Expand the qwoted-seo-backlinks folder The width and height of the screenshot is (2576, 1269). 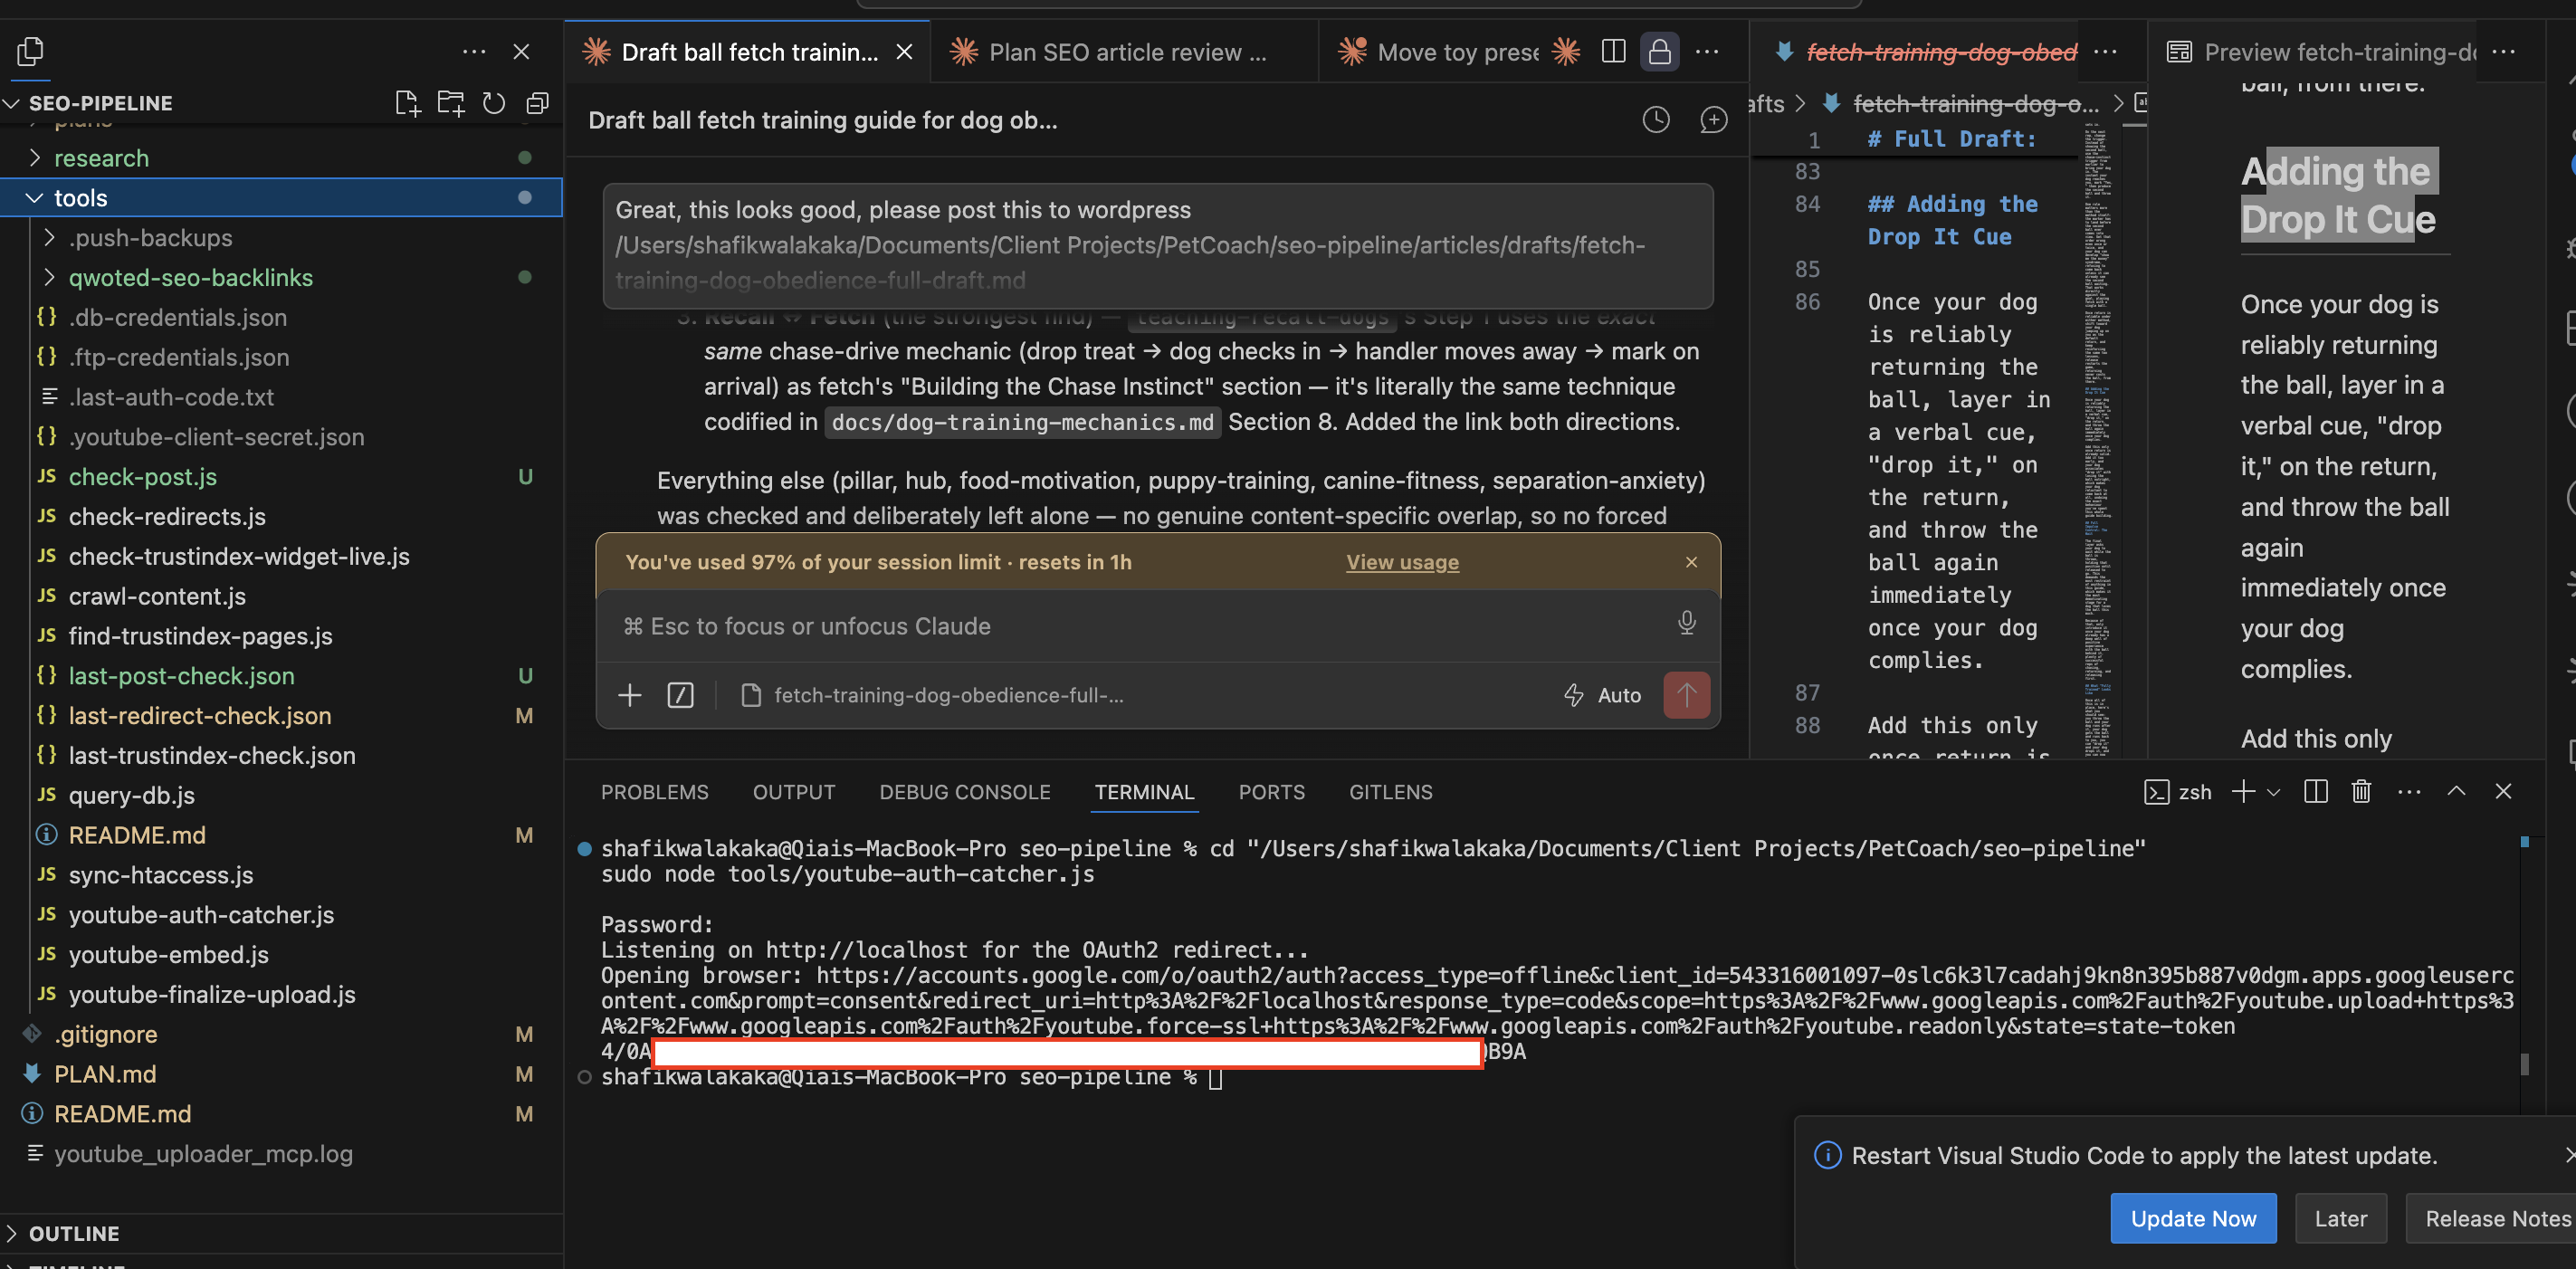pyautogui.click(x=281, y=277)
